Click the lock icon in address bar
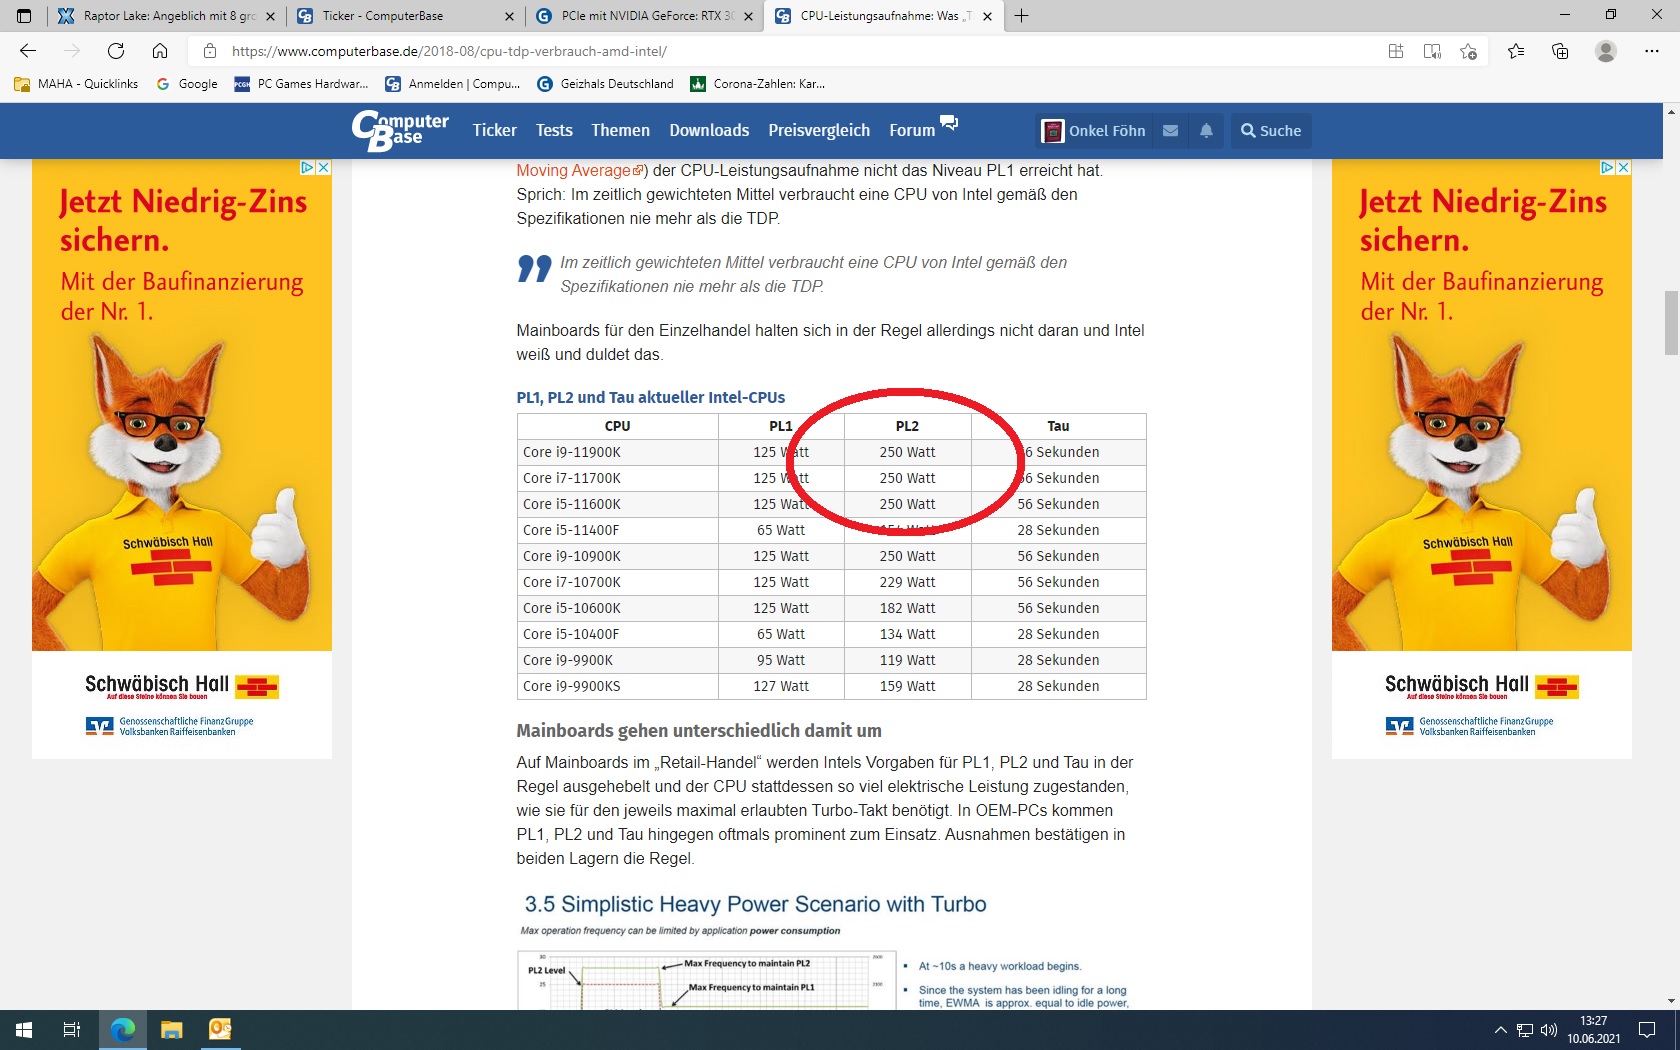Viewport: 1680px width, 1050px height. tap(209, 51)
